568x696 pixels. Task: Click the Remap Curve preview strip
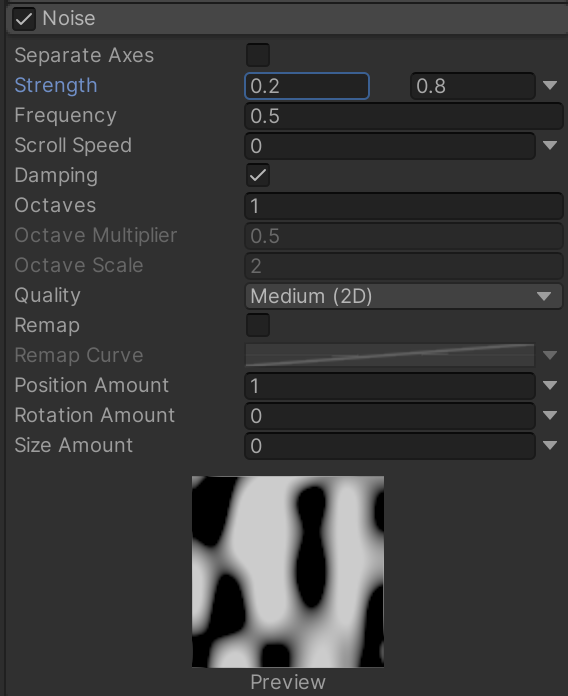[x=390, y=355]
